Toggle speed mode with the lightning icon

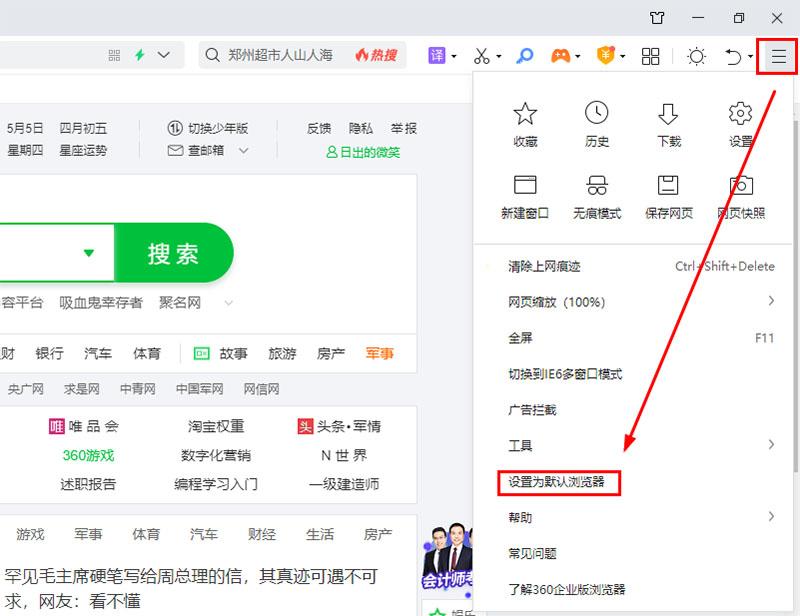[139, 56]
